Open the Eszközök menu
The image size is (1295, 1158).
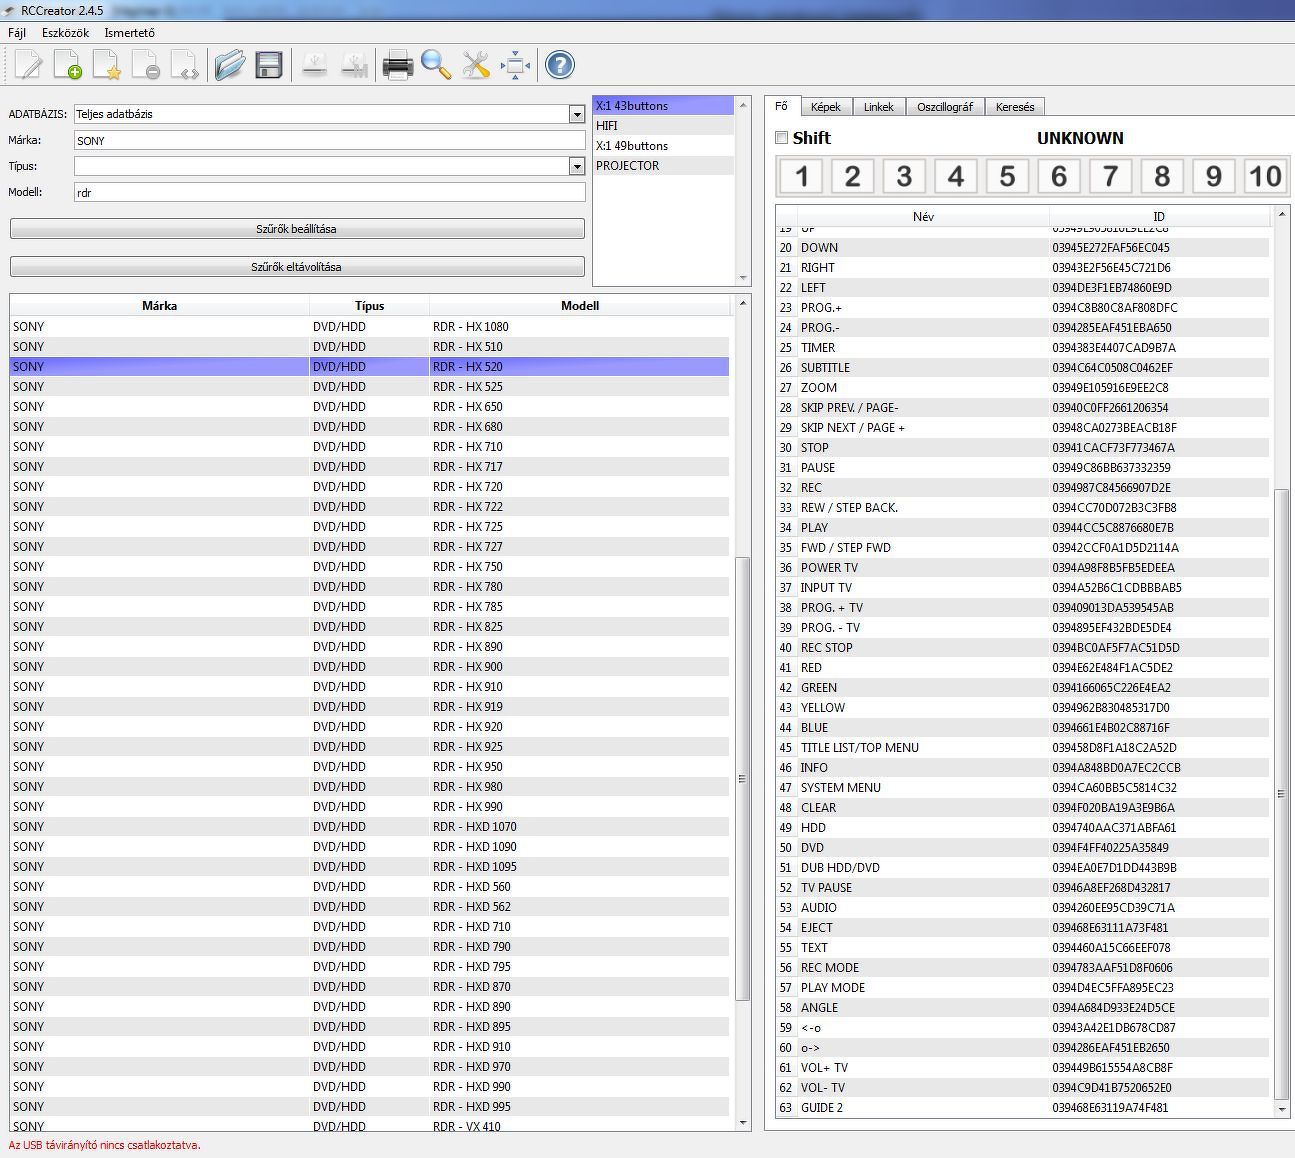point(66,33)
